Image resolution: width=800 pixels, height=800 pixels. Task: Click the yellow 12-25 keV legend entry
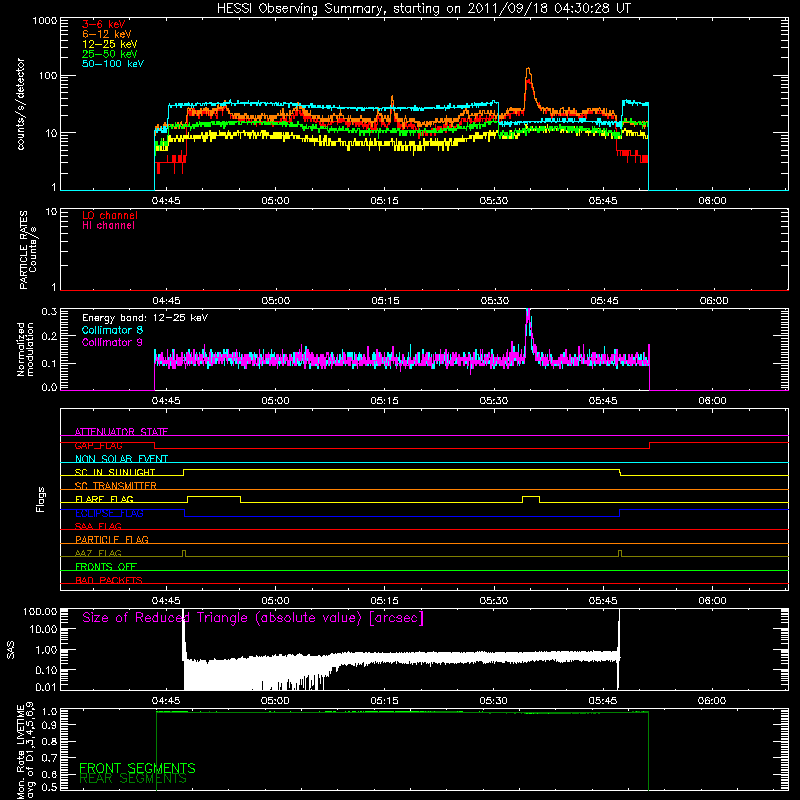[x=110, y=44]
